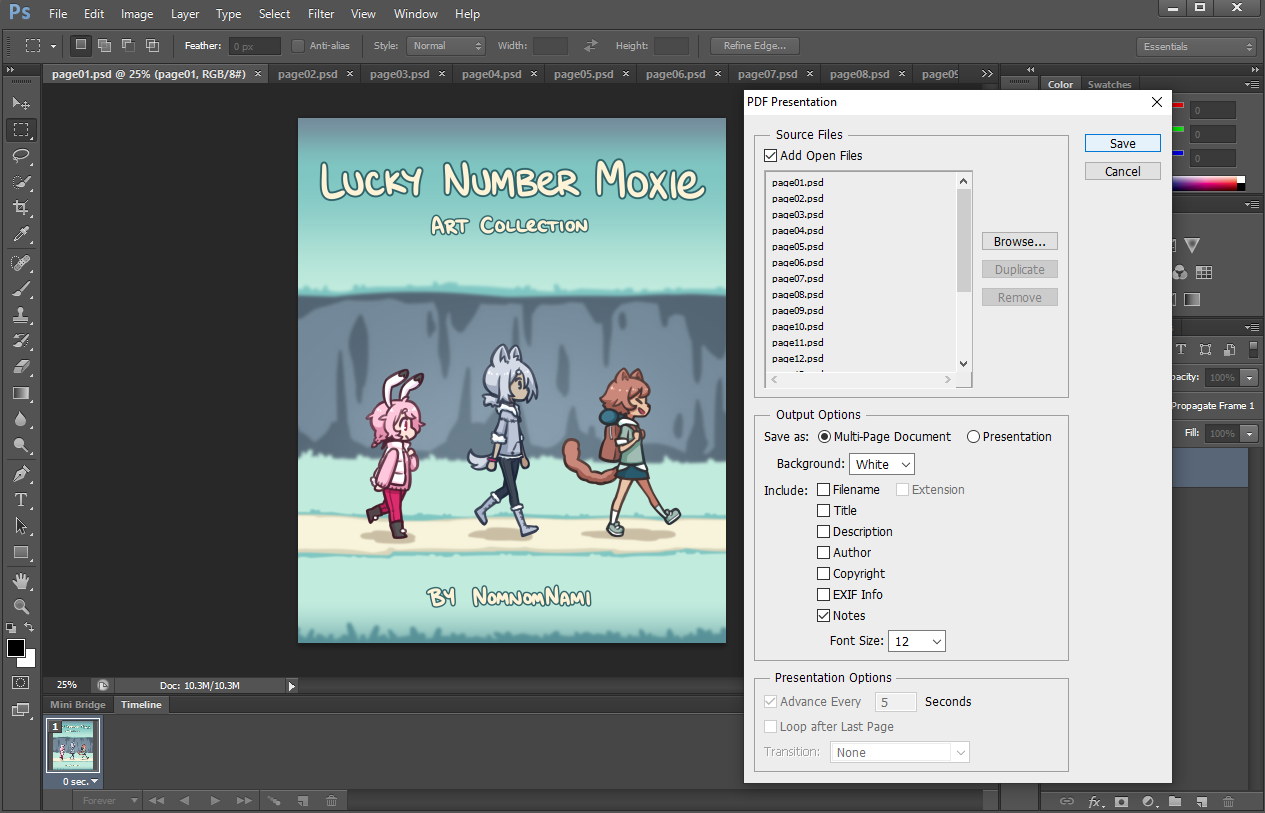Enable the Description include checkbox

click(824, 531)
